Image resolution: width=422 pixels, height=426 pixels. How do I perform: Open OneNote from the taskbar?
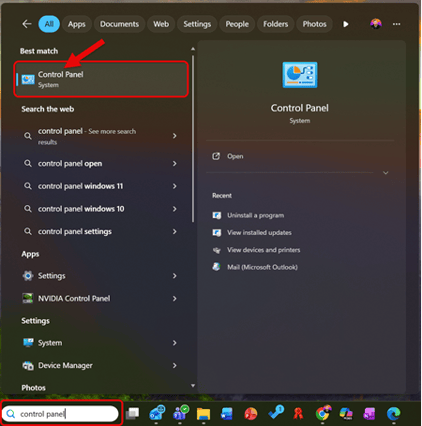(369, 414)
